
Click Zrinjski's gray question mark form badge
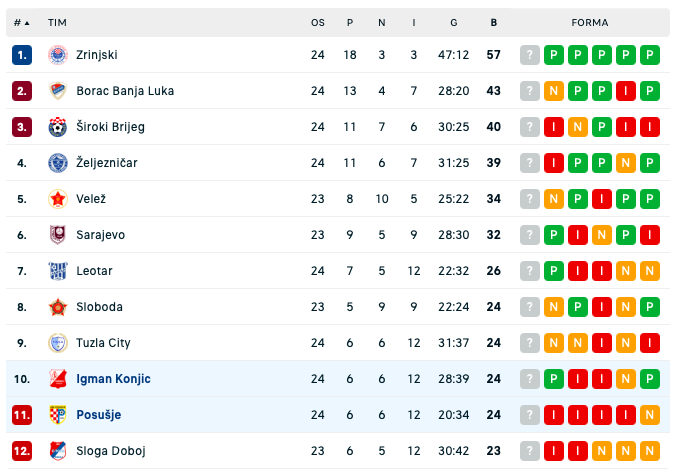530,55
